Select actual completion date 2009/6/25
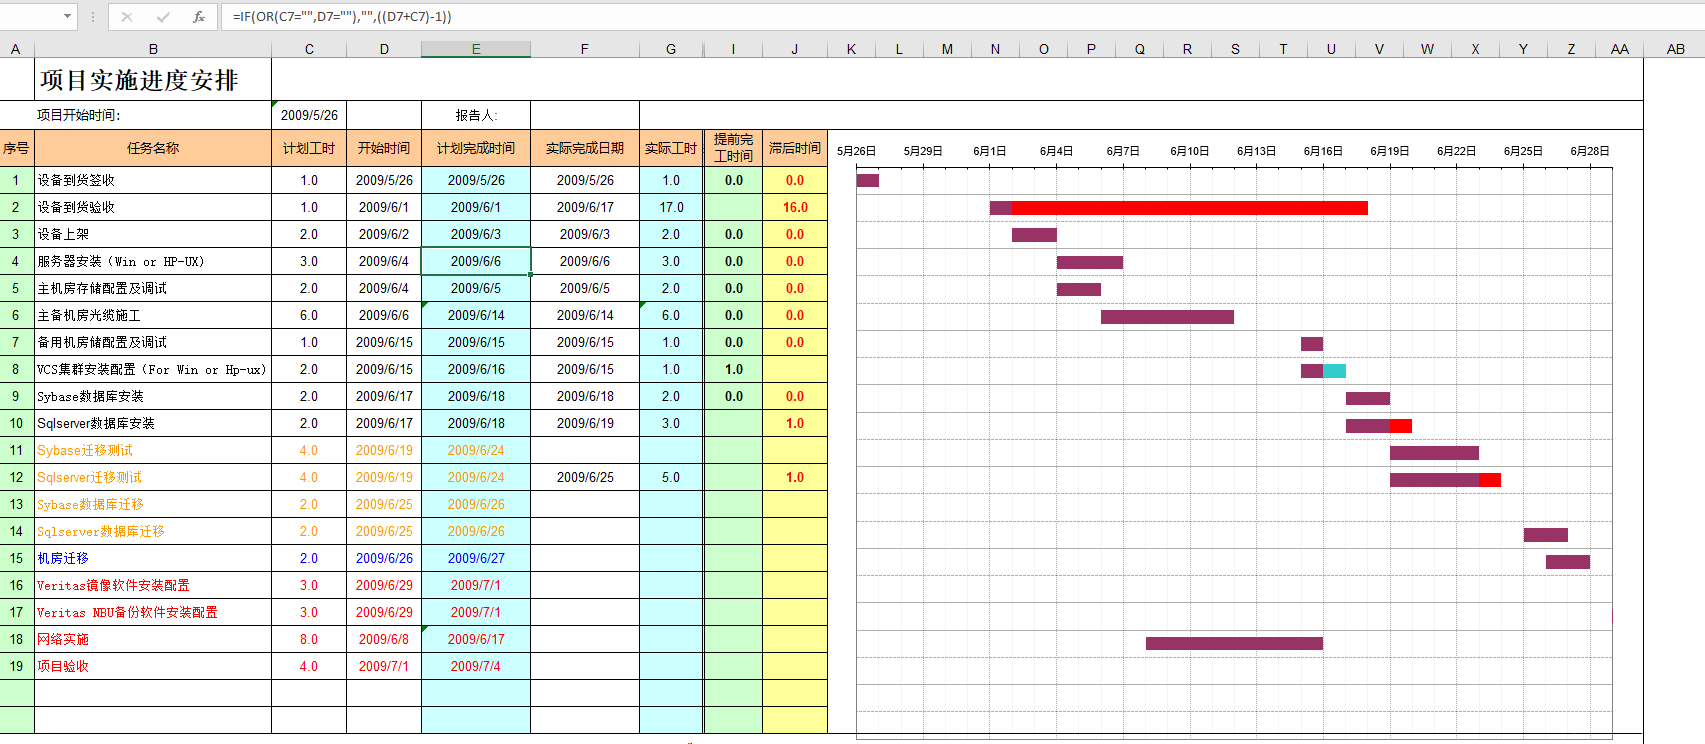Viewport: 1705px width, 744px height. click(x=585, y=477)
